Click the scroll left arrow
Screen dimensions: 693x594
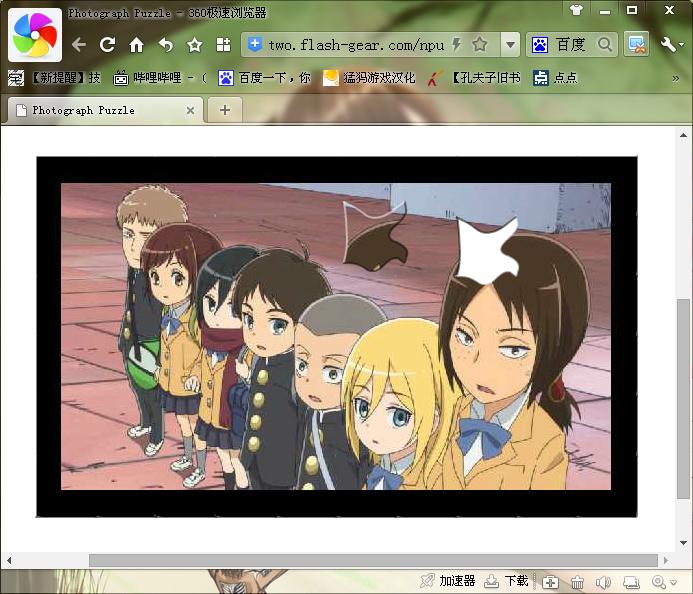(x=8, y=560)
